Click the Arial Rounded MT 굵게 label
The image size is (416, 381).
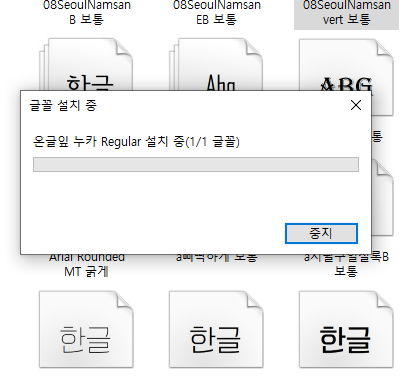(87, 266)
